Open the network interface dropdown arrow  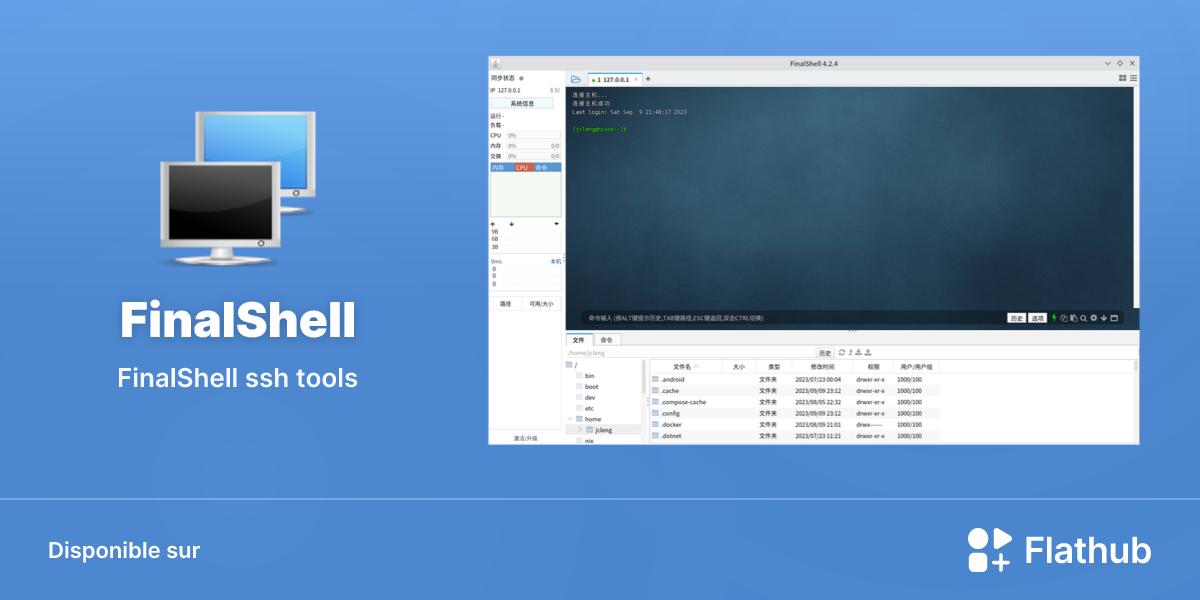(557, 224)
